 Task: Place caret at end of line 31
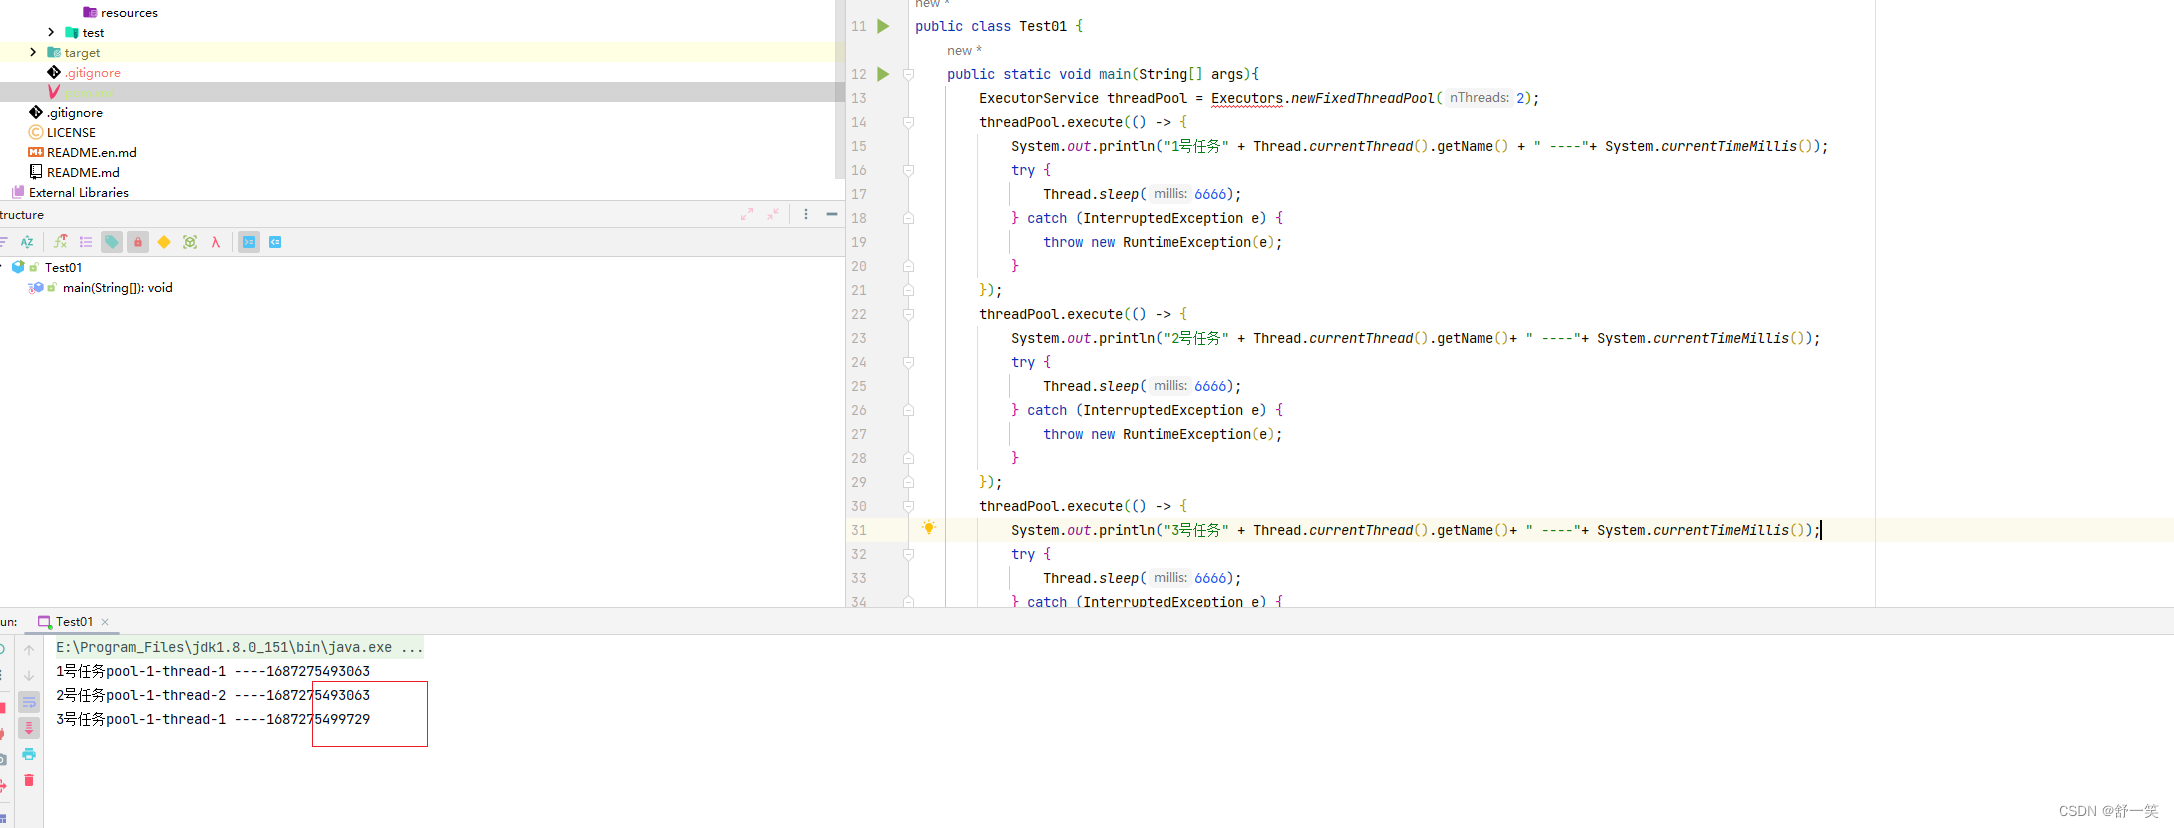point(1821,530)
